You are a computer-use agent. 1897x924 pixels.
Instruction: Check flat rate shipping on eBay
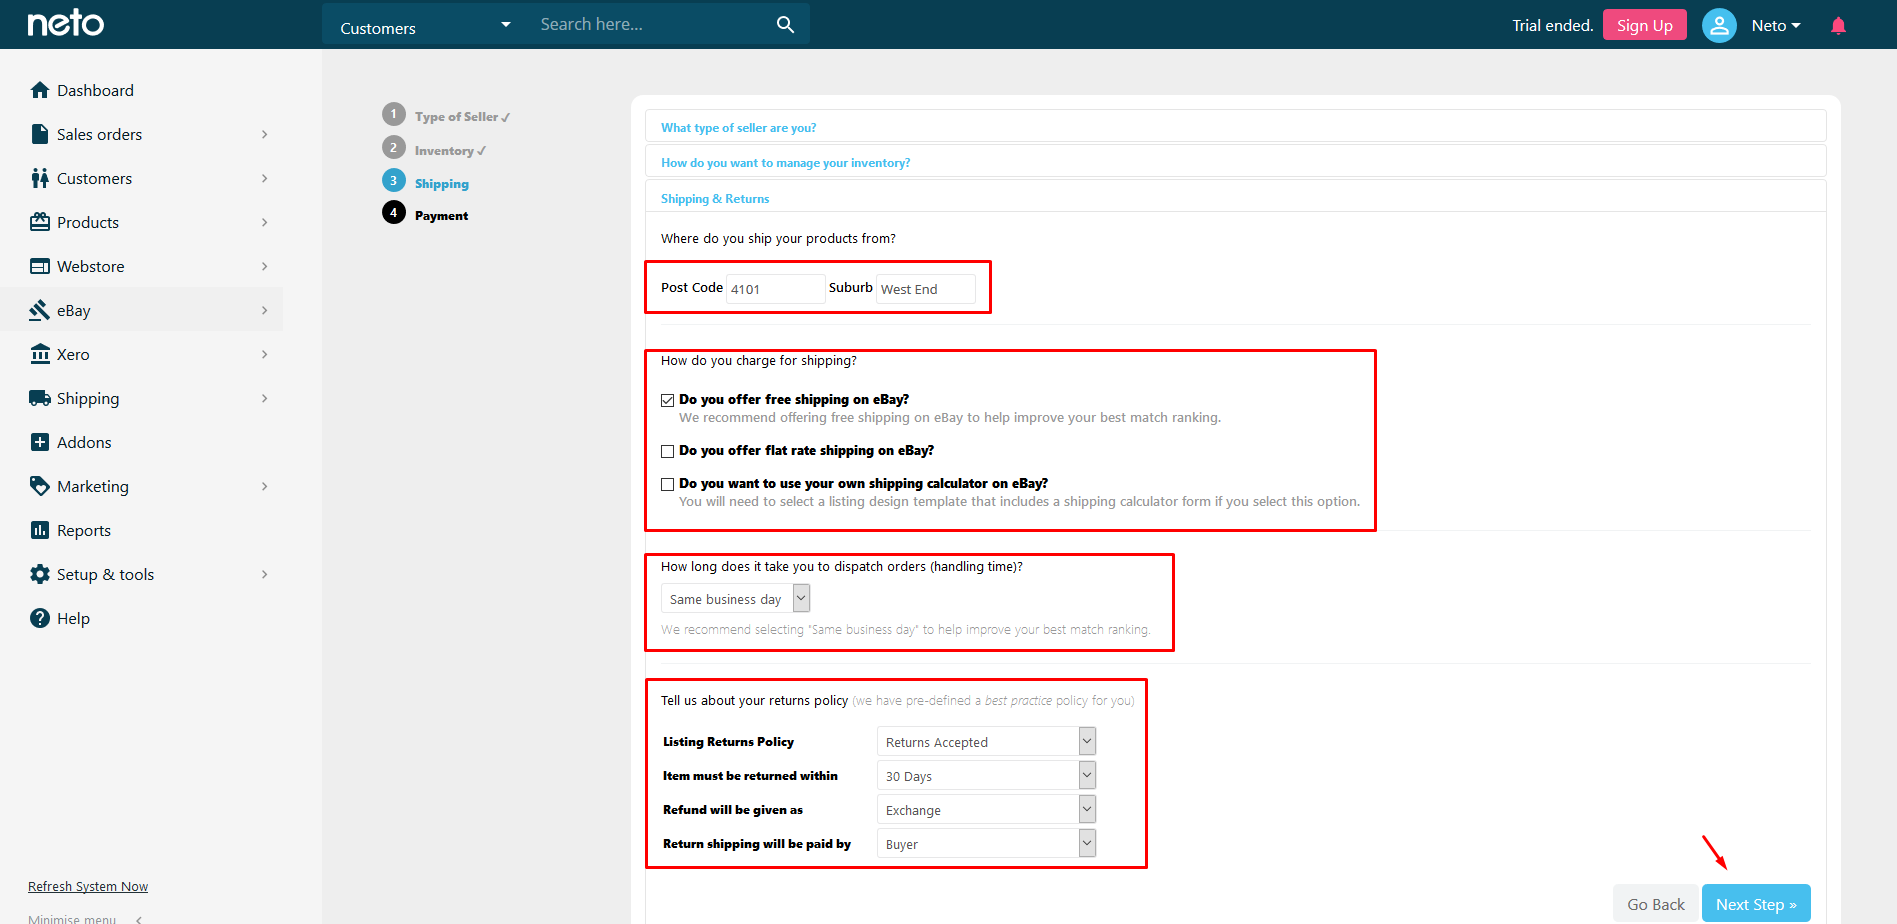click(667, 451)
